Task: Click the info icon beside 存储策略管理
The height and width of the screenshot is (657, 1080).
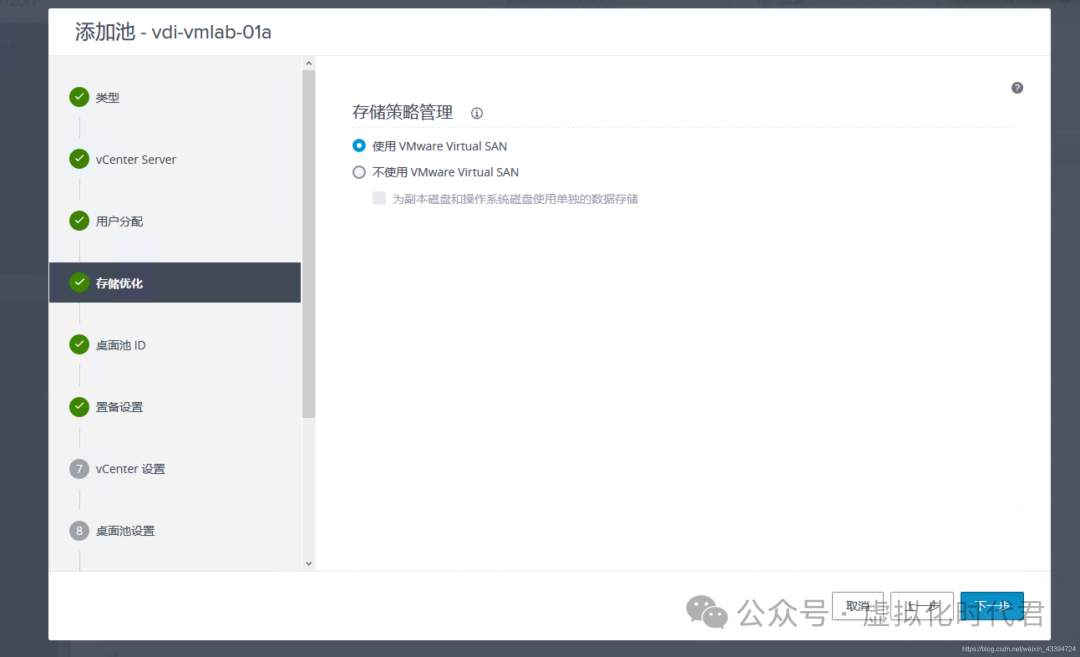Action: click(x=476, y=113)
